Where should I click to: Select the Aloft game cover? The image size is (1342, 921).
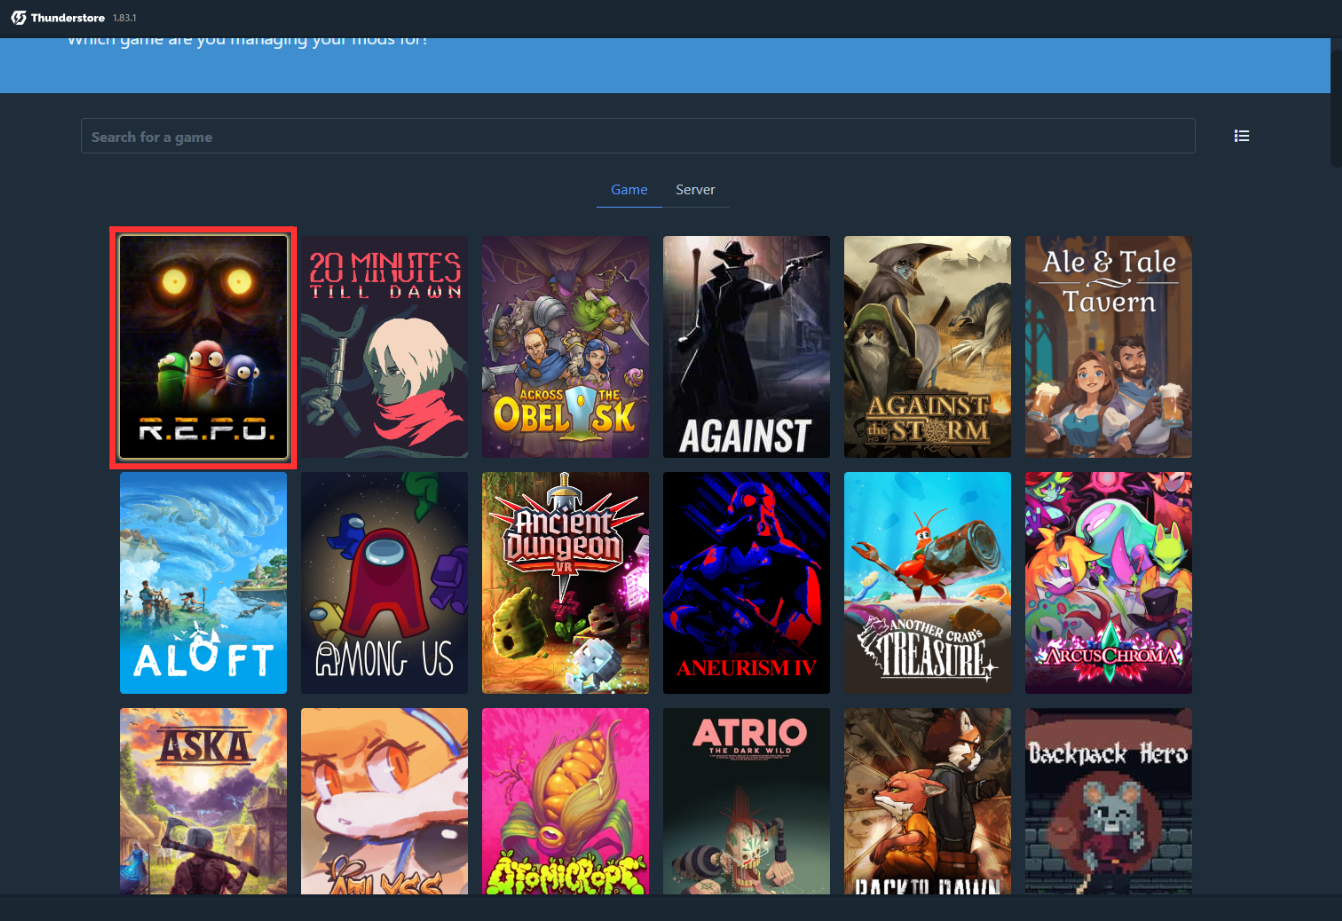pos(203,583)
